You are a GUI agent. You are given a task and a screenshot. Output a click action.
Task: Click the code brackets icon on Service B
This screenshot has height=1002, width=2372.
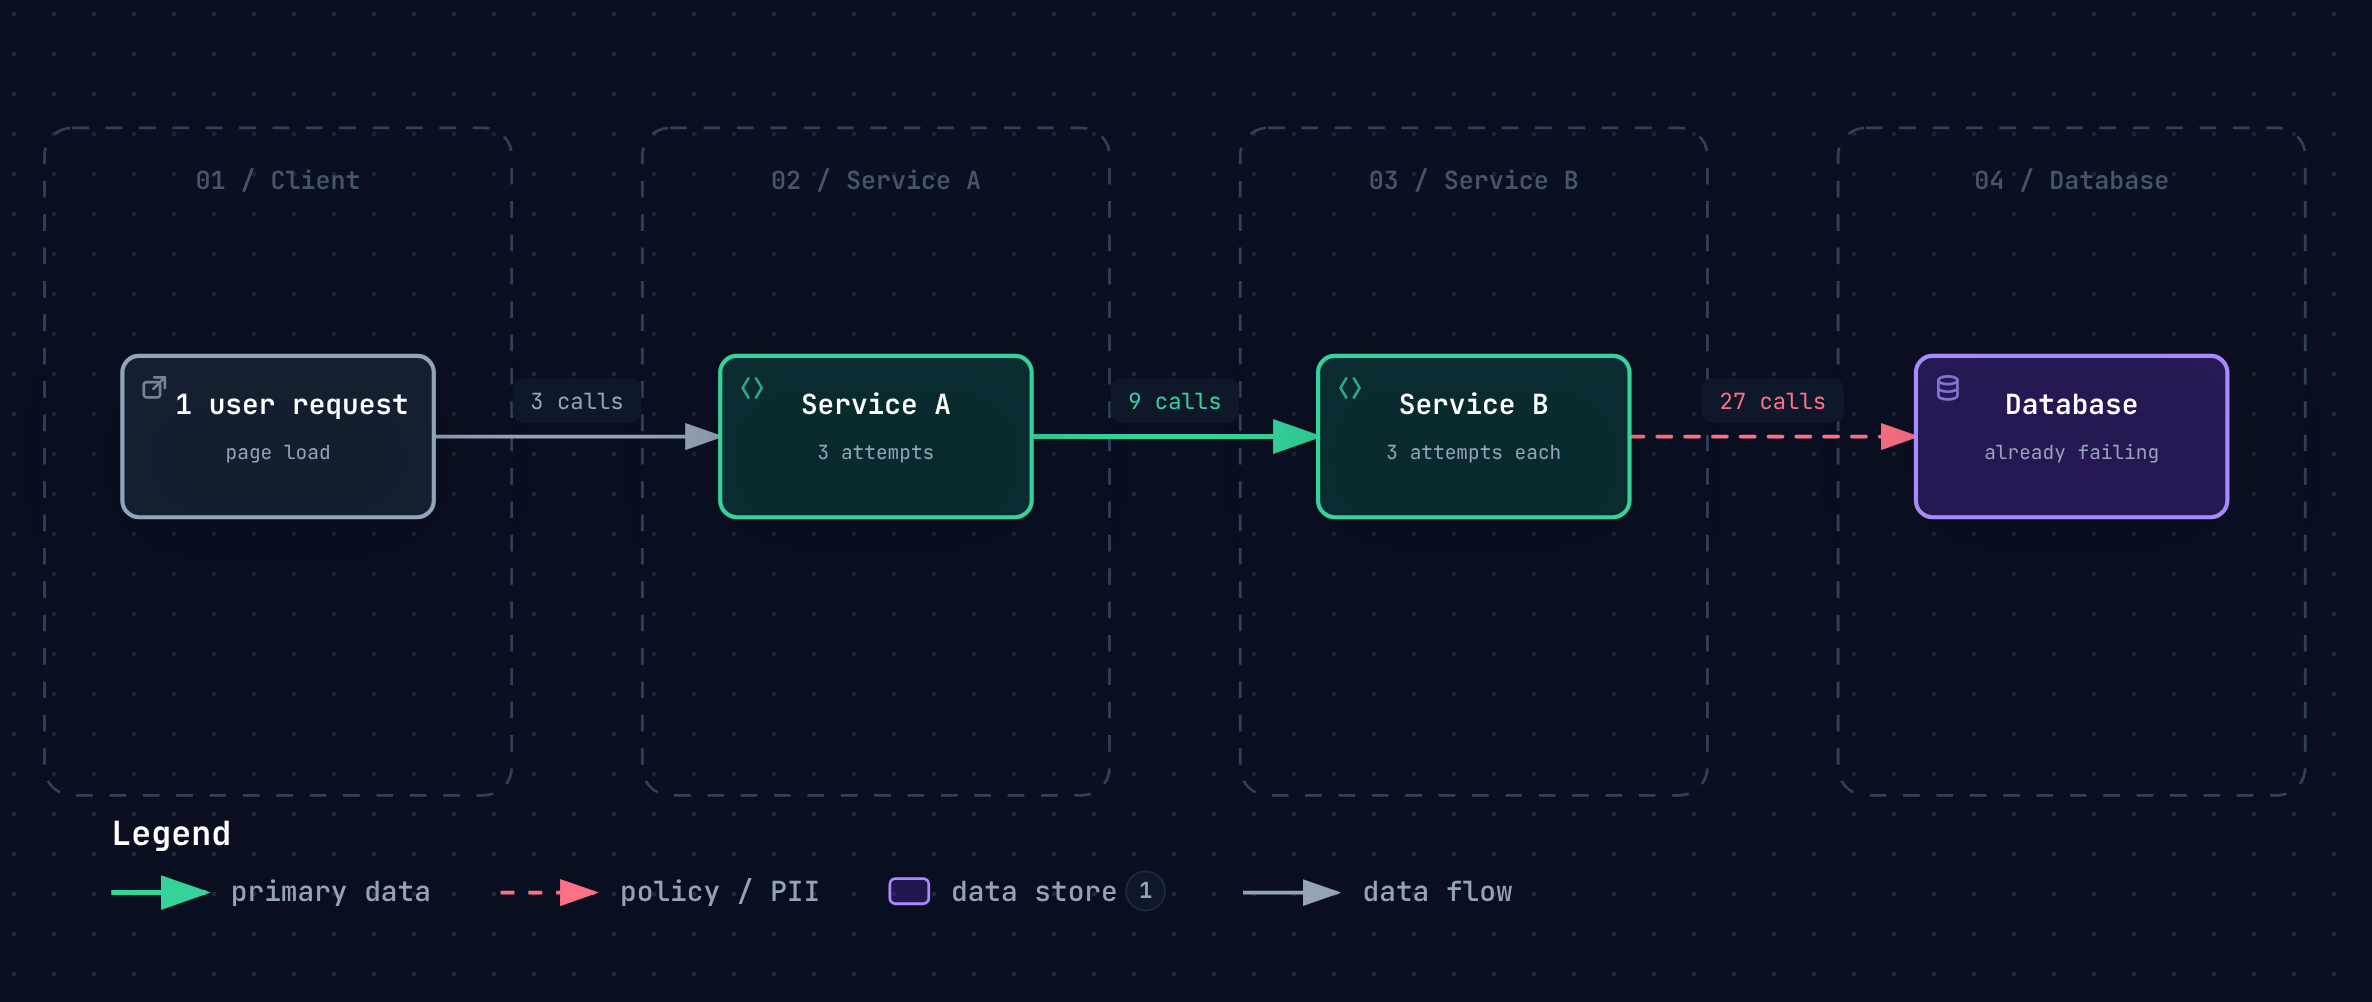1350,388
